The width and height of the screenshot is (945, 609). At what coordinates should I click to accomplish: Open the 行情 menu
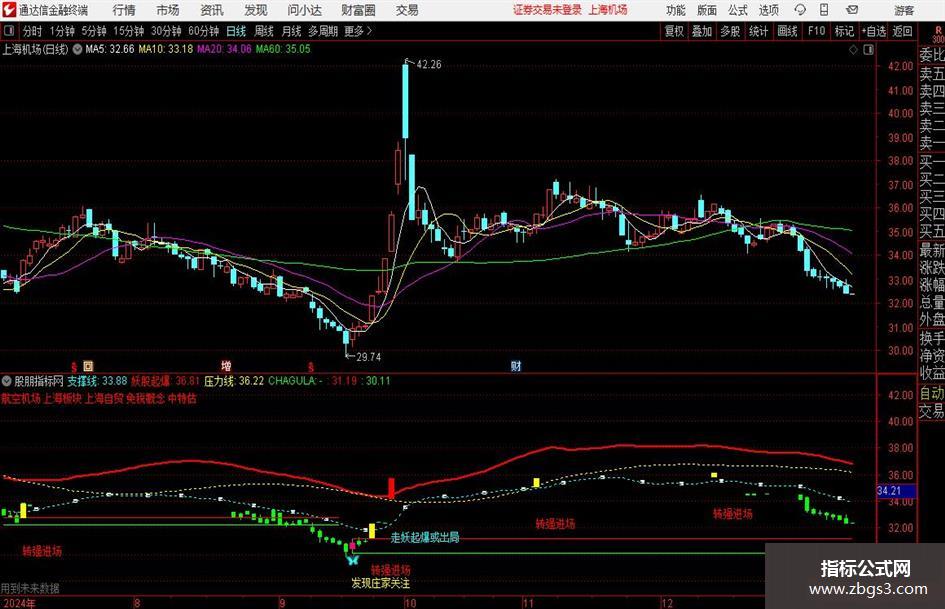coord(124,10)
